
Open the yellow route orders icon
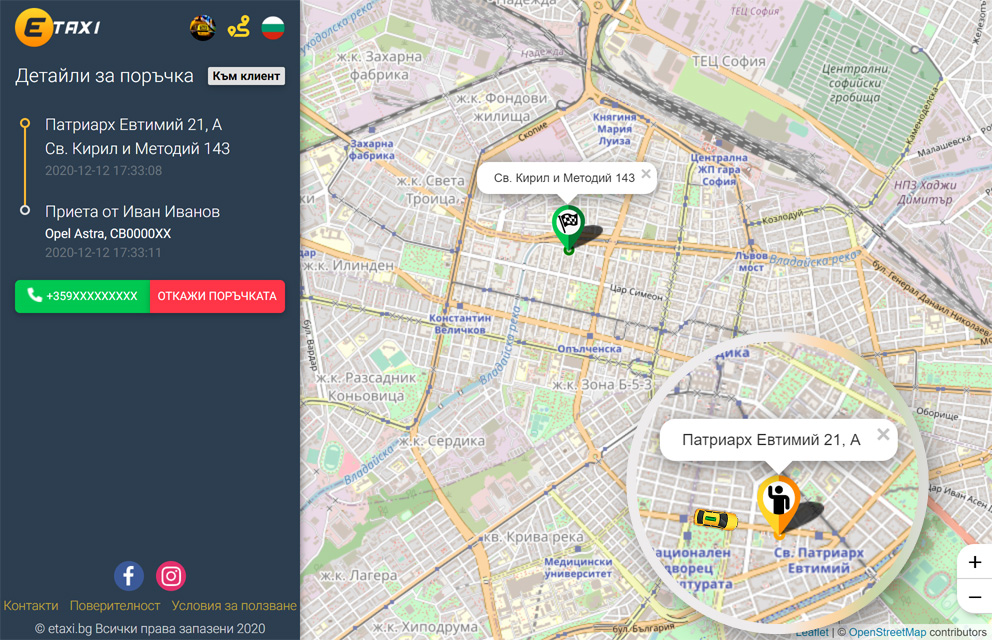click(239, 27)
